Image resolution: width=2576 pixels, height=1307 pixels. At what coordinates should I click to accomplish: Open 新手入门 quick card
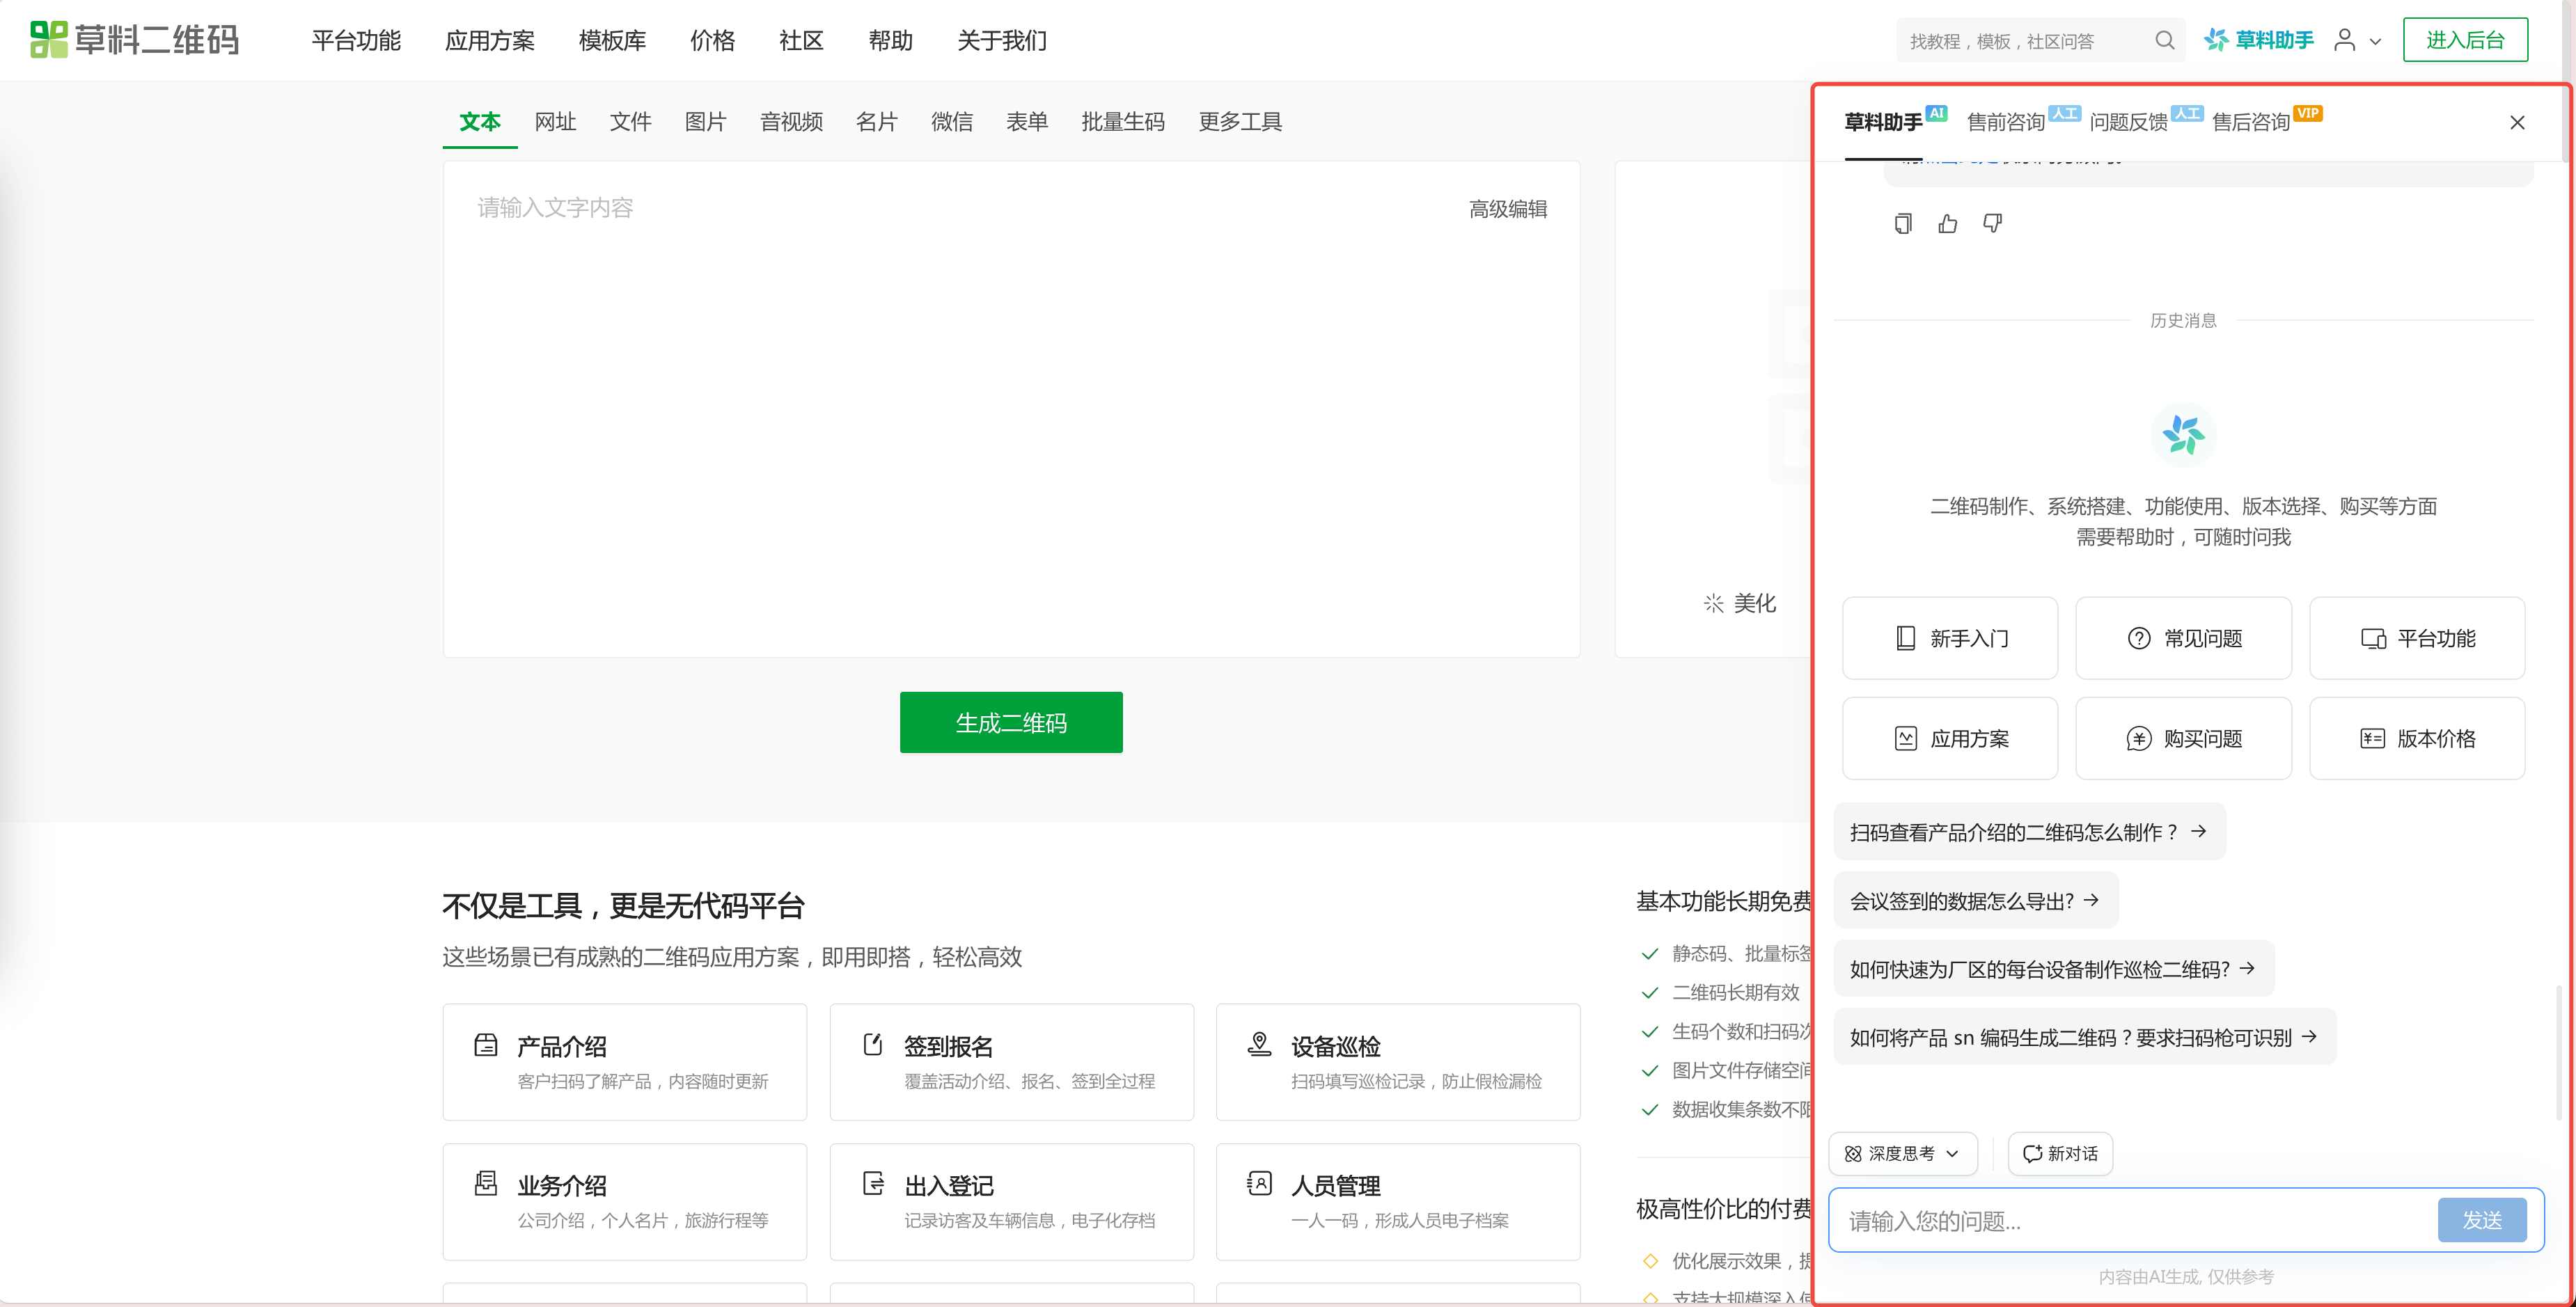tap(1950, 638)
